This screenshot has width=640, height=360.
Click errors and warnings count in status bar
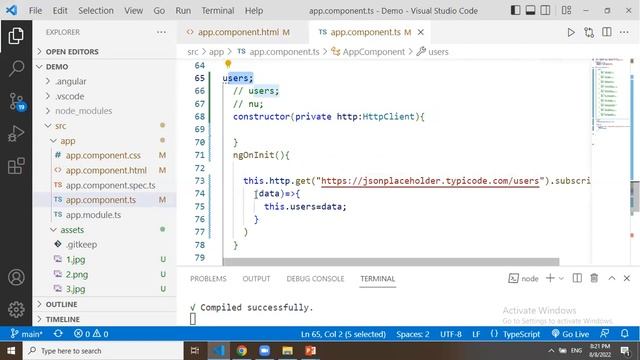point(91,334)
